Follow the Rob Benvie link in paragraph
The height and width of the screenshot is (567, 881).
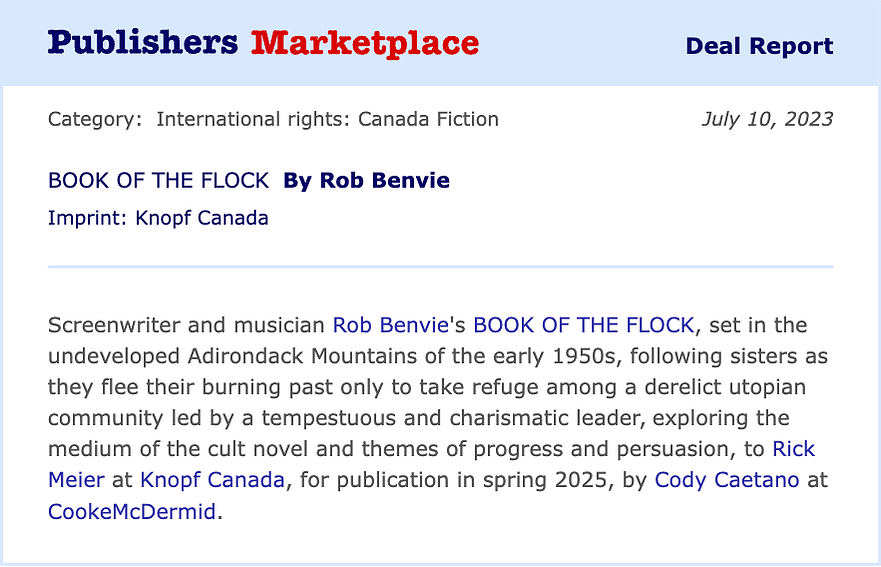[390, 325]
